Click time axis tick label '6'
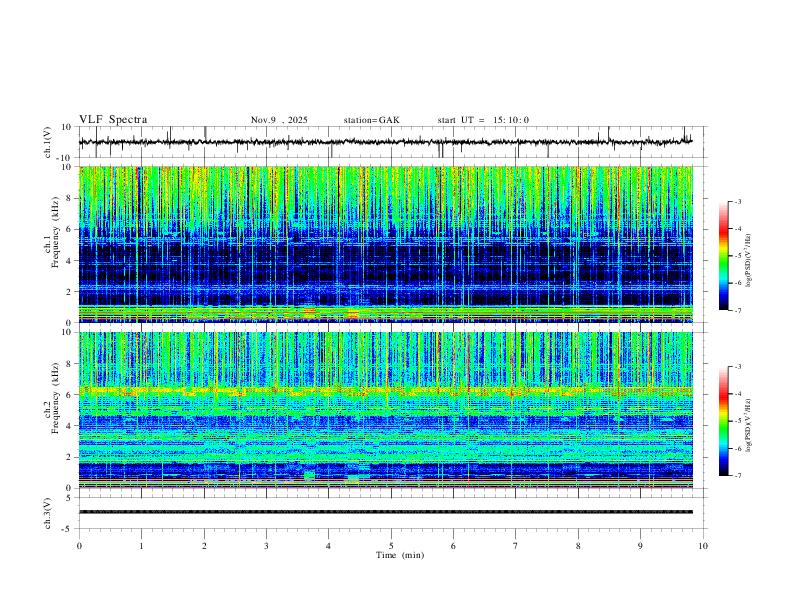The height and width of the screenshot is (612, 792). (x=454, y=546)
